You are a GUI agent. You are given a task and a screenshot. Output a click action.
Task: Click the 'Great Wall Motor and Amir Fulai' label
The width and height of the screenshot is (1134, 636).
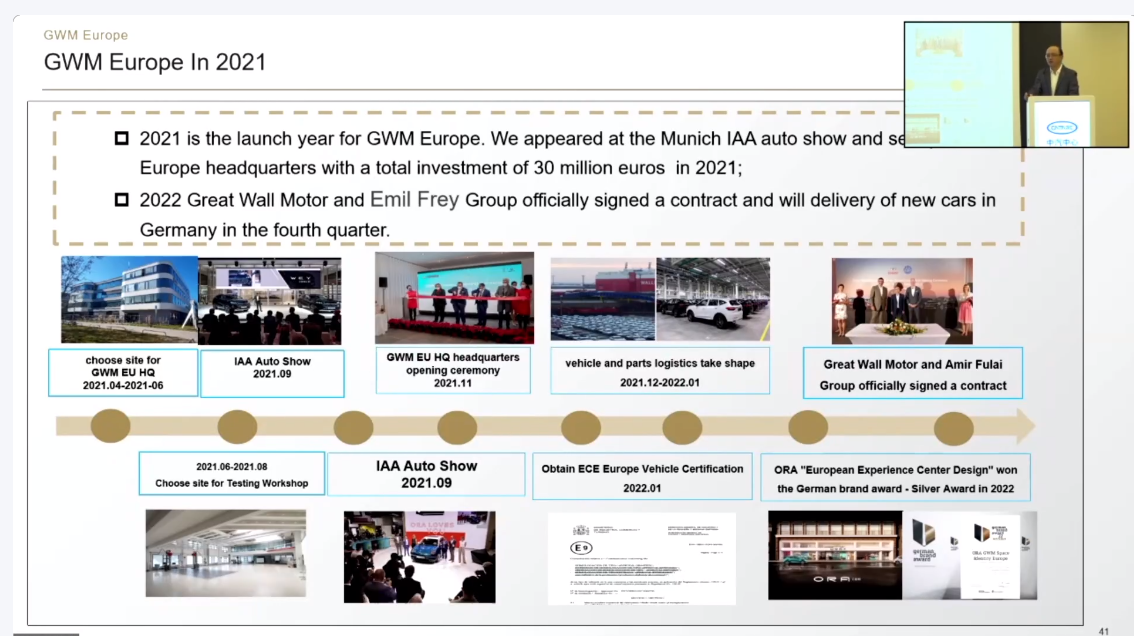point(913,373)
